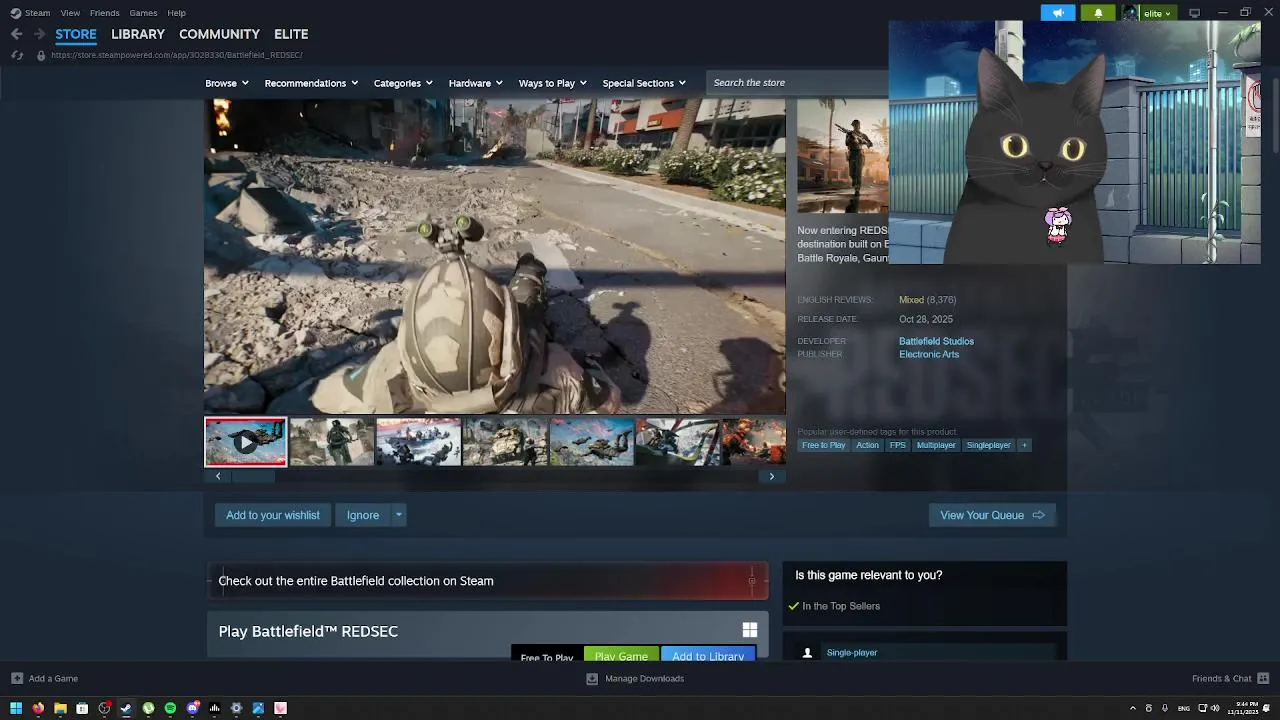This screenshot has height=720, width=1280.
Task: Expand the Recommendations dropdown
Action: point(311,83)
